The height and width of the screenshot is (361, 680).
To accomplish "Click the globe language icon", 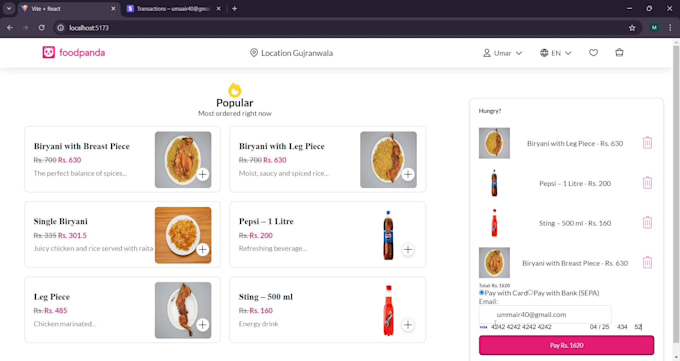I will click(x=544, y=53).
